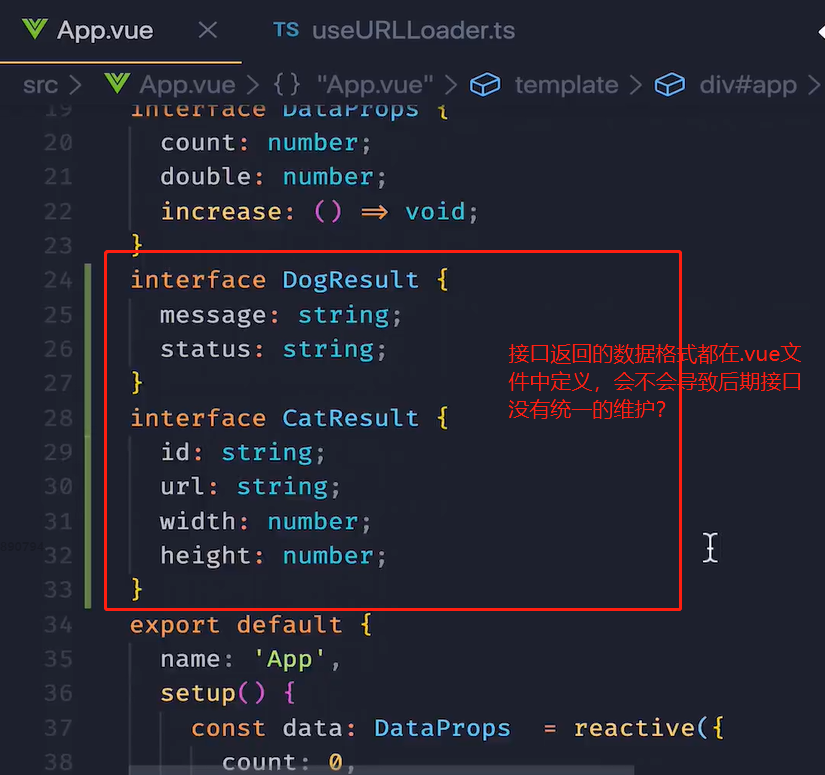Expand breadcrumb chevron after src
The width and height of the screenshot is (825, 775).
(x=76, y=85)
